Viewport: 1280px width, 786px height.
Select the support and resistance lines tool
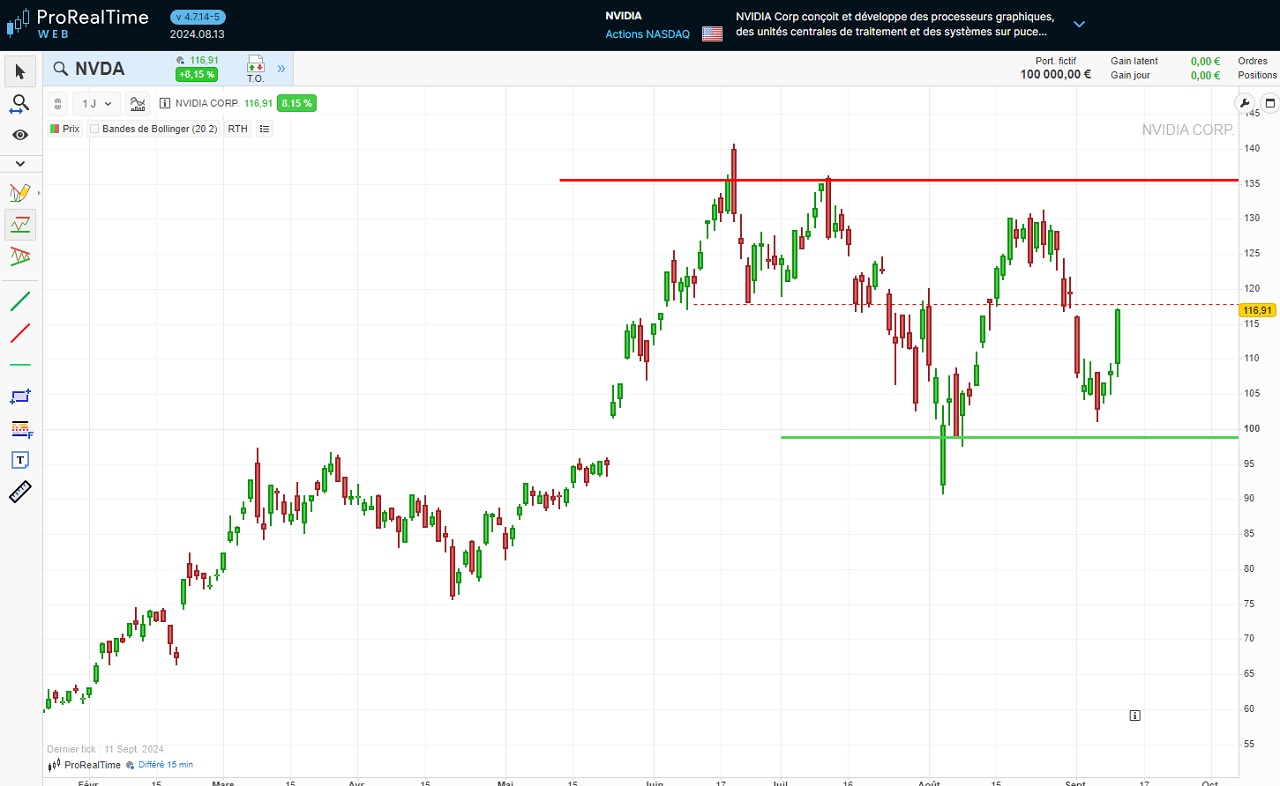coord(20,225)
